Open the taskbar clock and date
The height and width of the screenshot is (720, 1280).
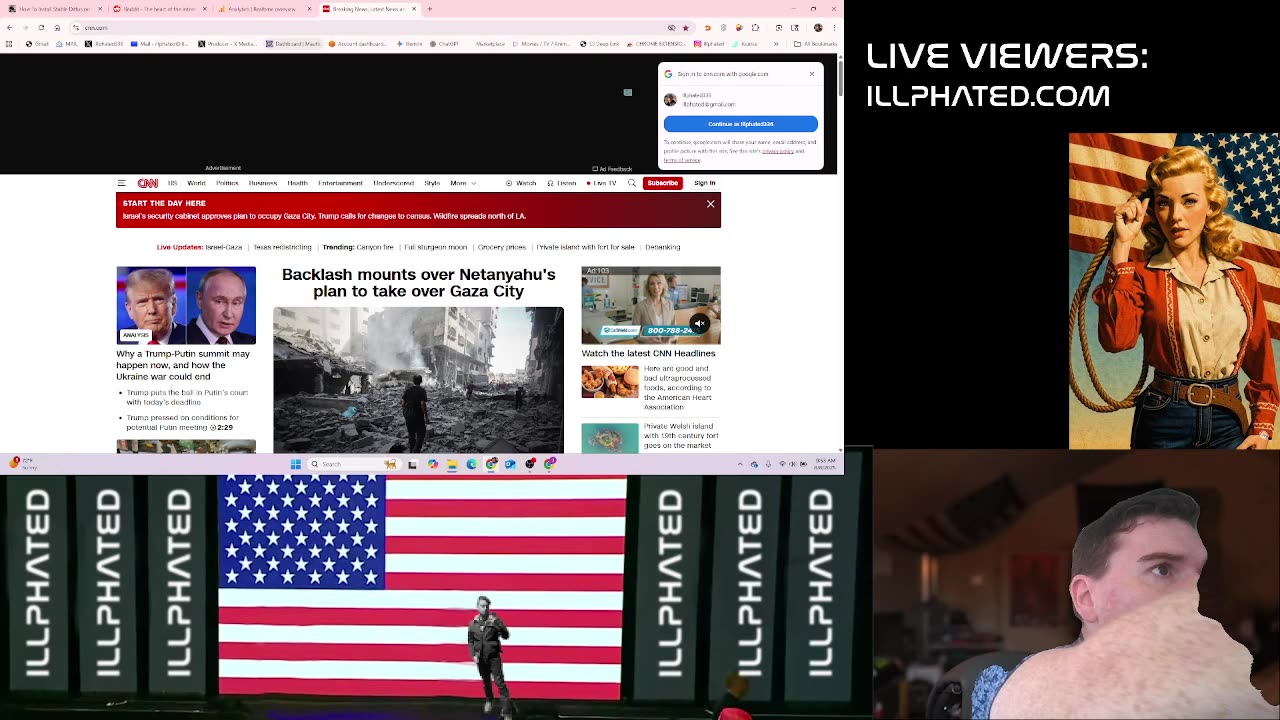(x=826, y=464)
